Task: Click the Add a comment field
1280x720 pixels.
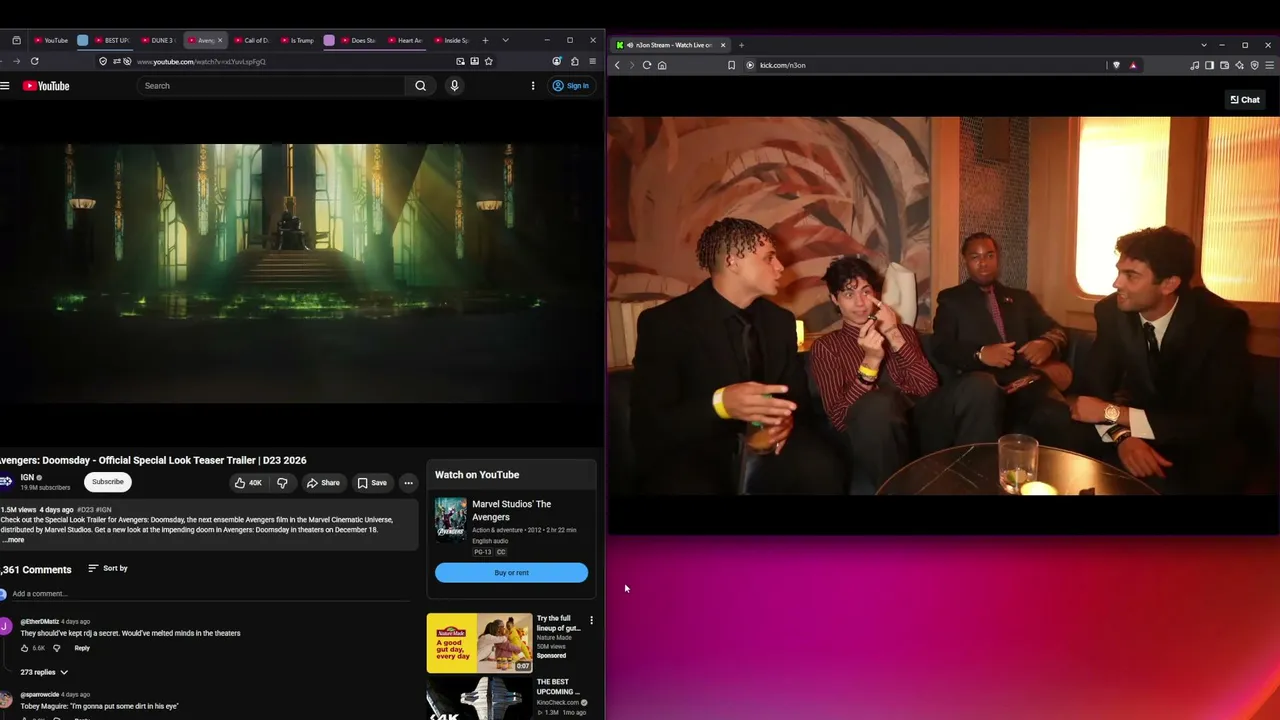Action: [x=210, y=594]
